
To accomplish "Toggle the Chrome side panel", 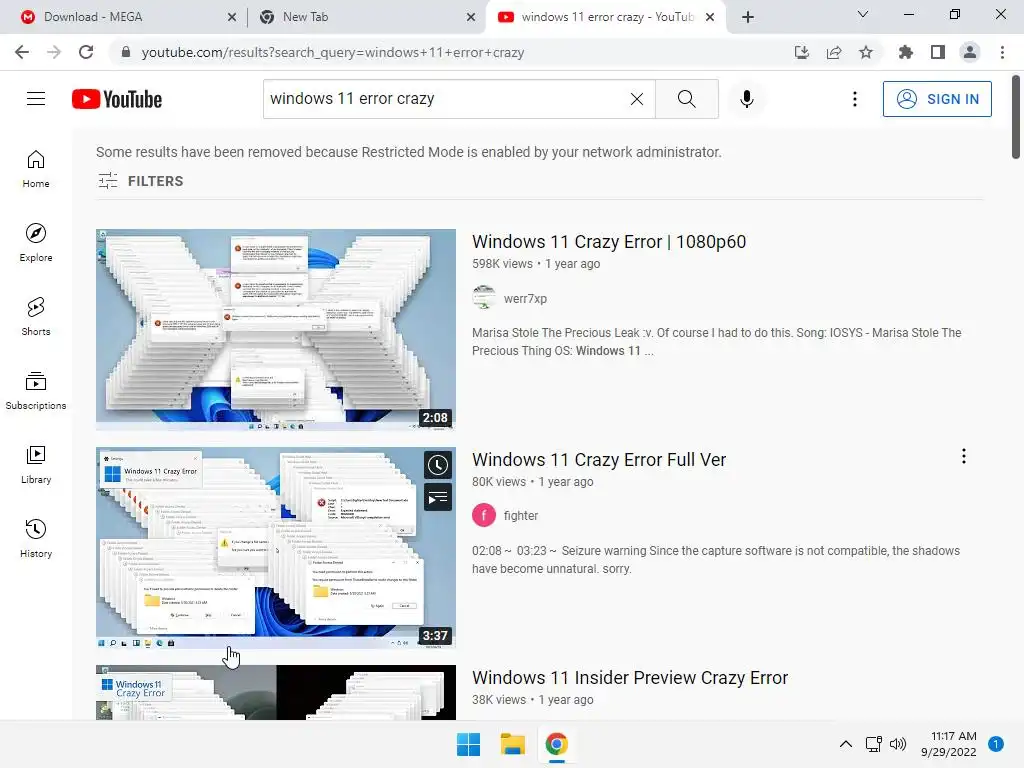I will (938, 52).
